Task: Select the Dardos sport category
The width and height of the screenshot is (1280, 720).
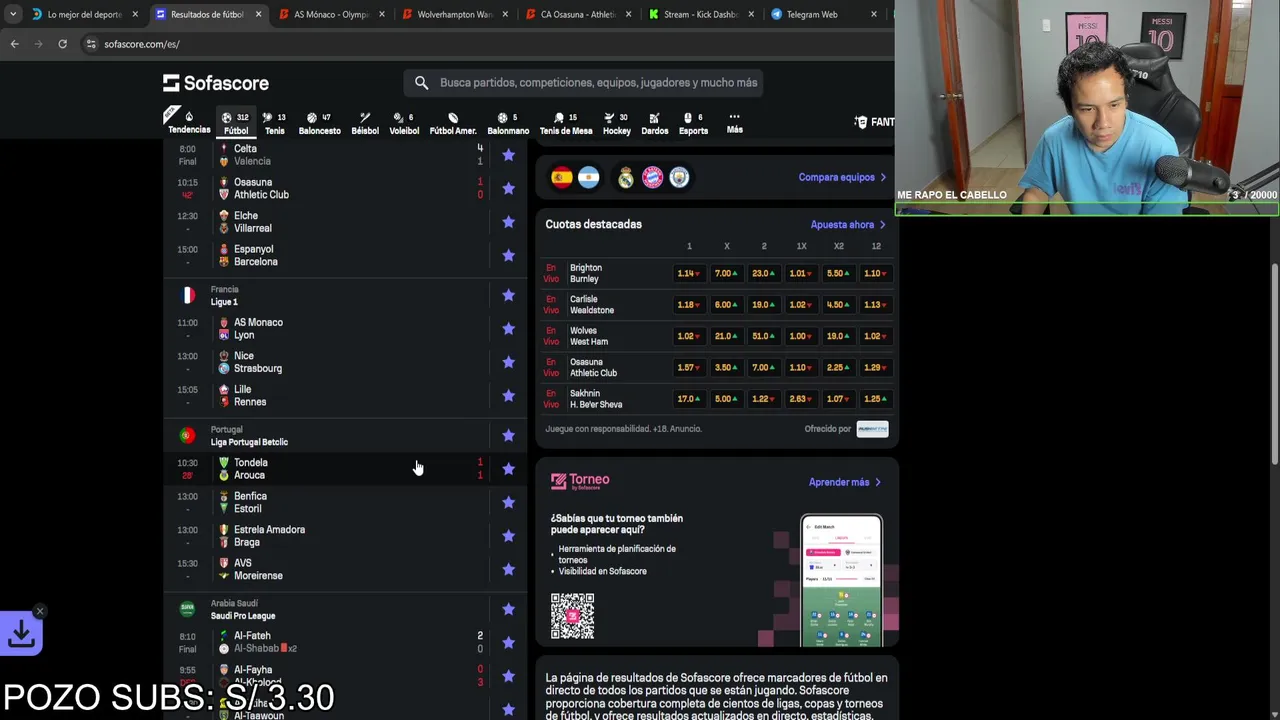Action: coord(655,123)
